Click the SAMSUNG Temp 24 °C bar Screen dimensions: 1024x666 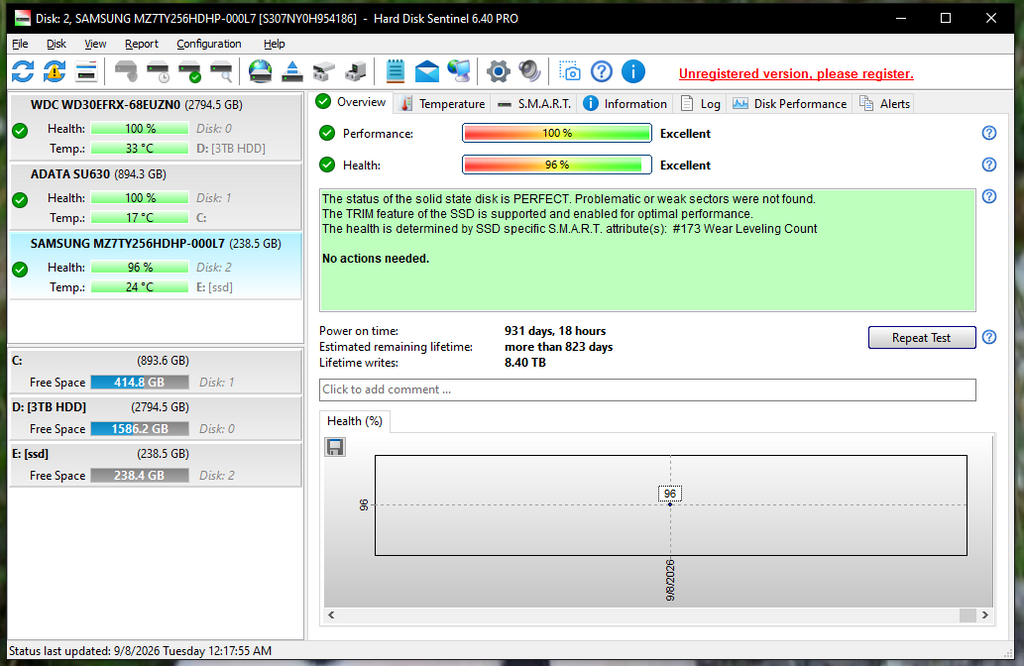click(x=139, y=287)
